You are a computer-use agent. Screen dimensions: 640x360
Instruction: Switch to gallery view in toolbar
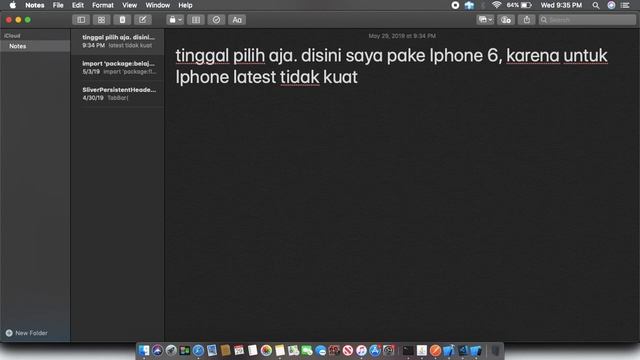click(x=101, y=20)
